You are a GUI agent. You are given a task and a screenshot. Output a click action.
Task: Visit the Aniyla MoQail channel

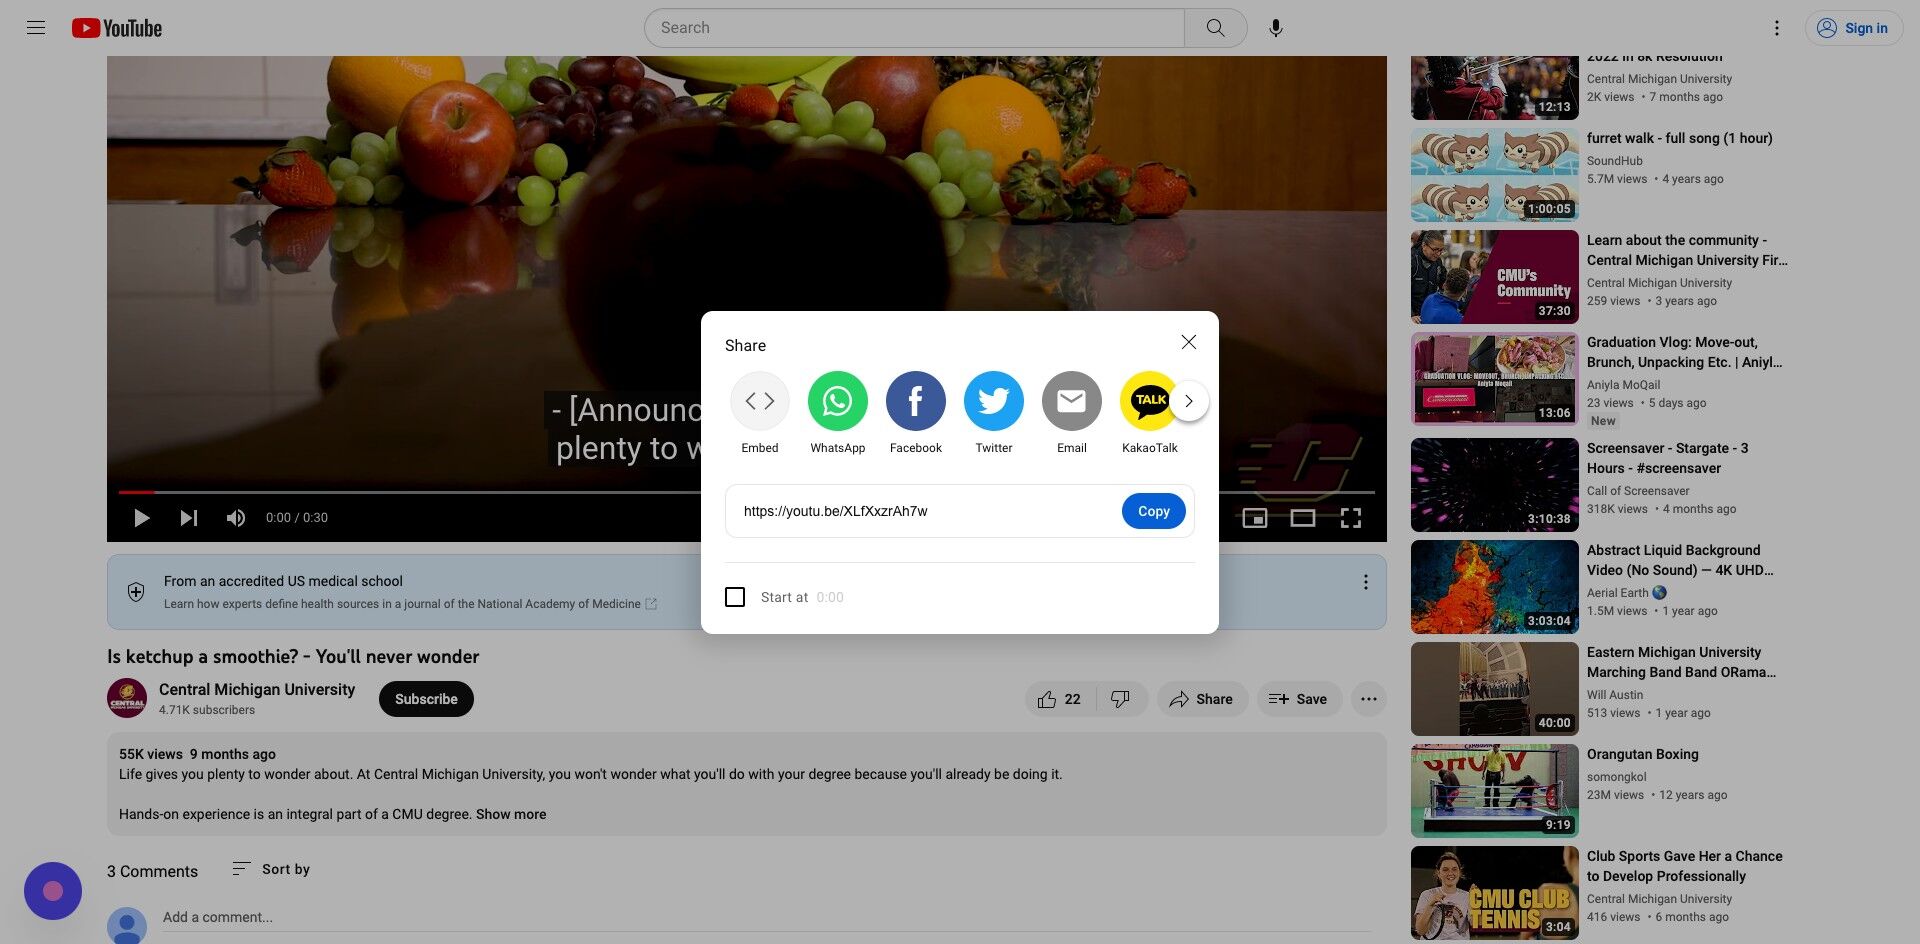pyautogui.click(x=1623, y=385)
